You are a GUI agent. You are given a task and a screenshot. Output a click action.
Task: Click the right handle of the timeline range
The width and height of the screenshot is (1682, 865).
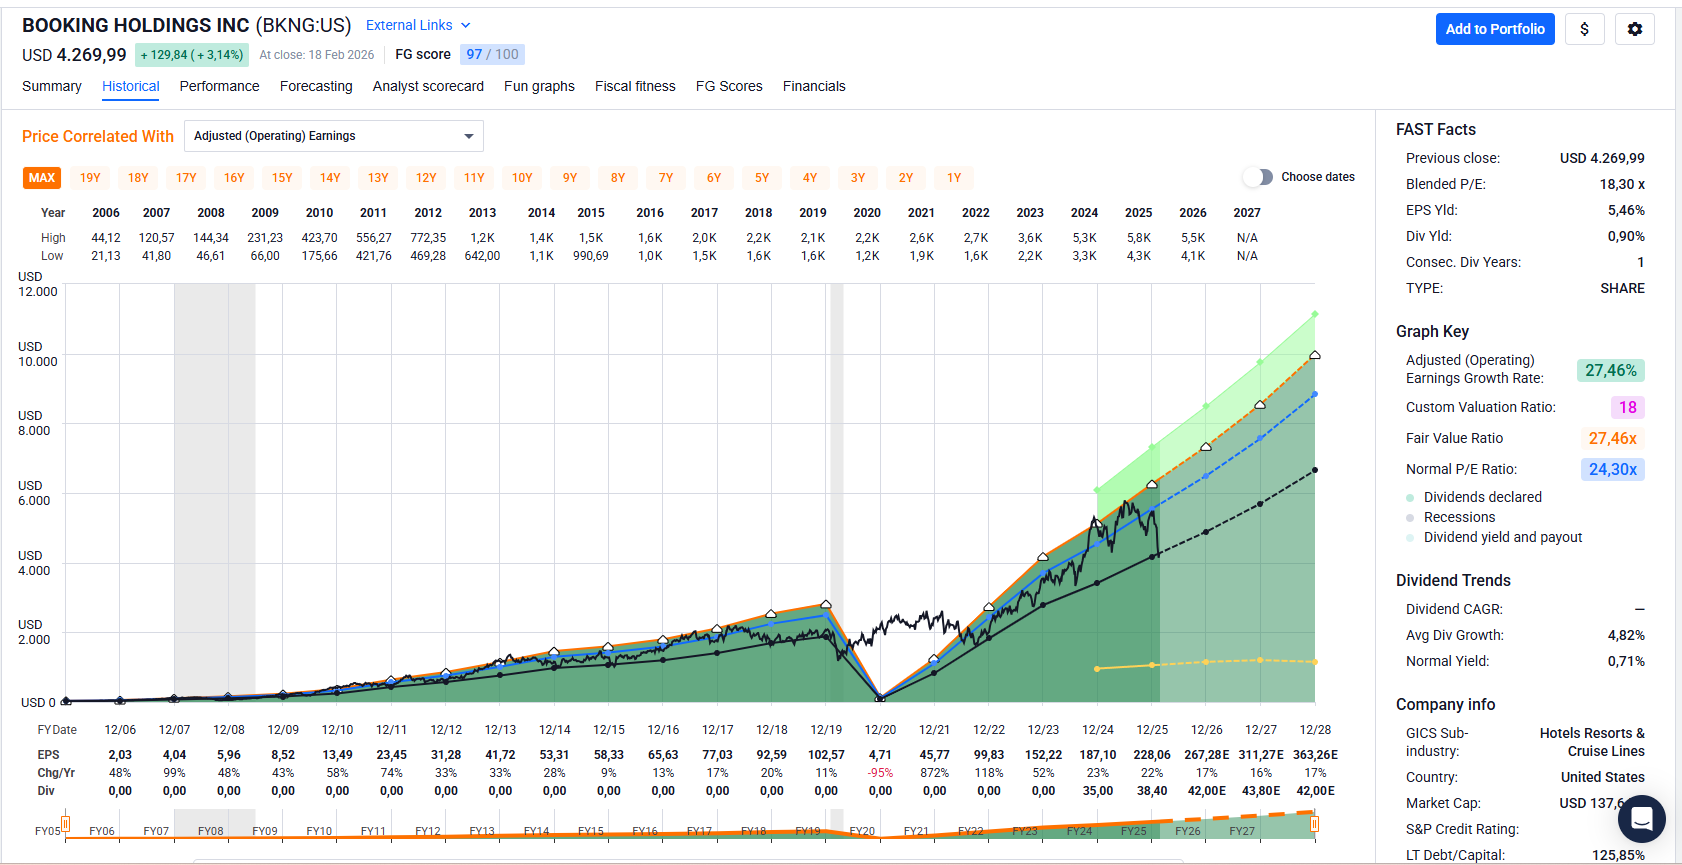pos(1314,824)
